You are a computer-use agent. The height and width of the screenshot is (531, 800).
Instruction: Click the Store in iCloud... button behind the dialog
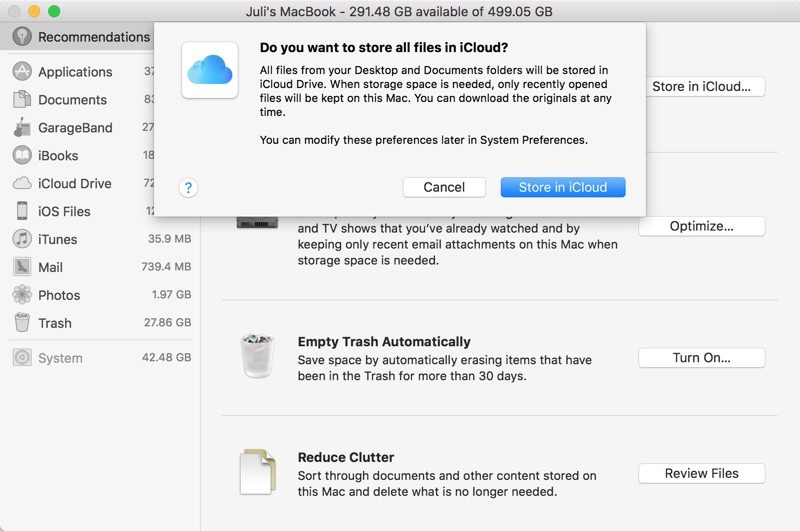tap(706, 87)
